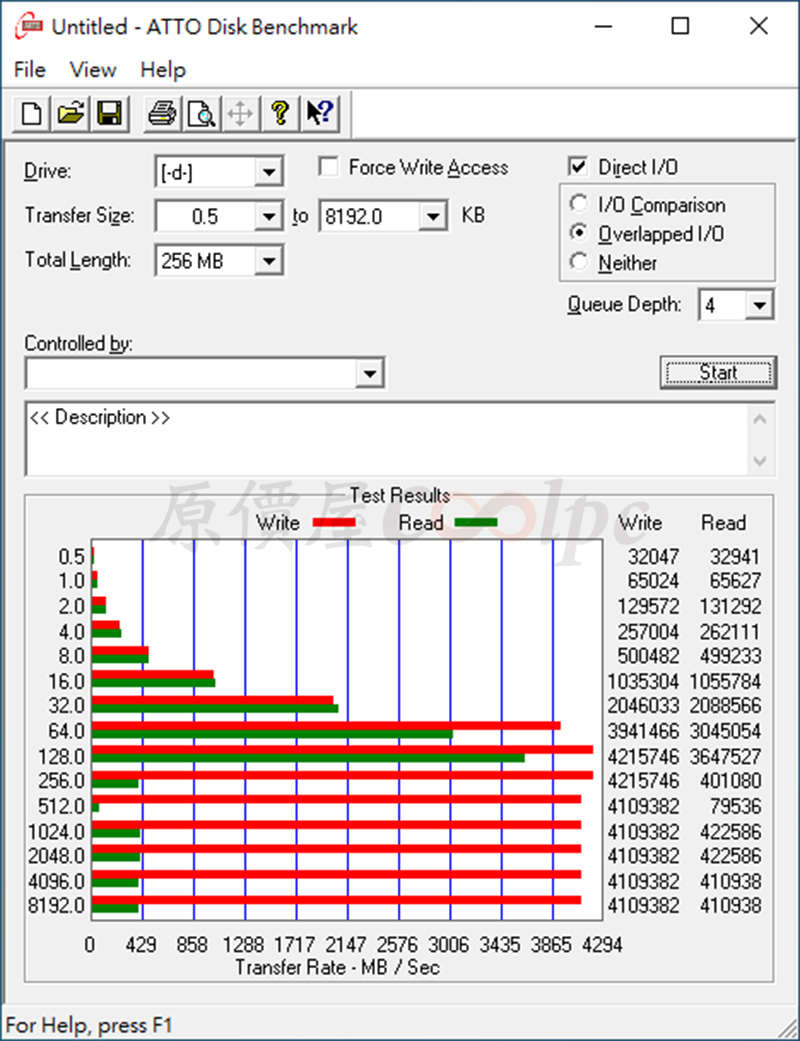Click the ATTO application icon in title bar
The height and width of the screenshot is (1041, 800).
pyautogui.click(x=29, y=27)
